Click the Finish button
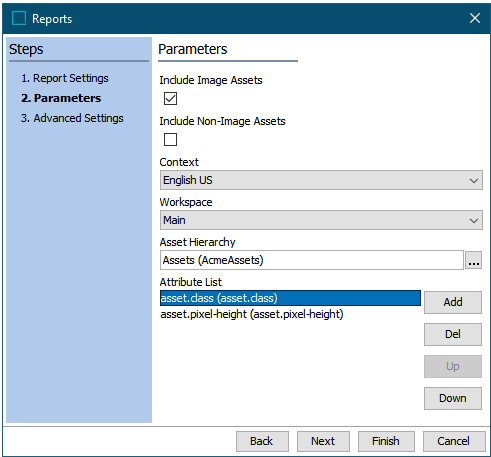This screenshot has height=457, width=491. click(x=386, y=441)
